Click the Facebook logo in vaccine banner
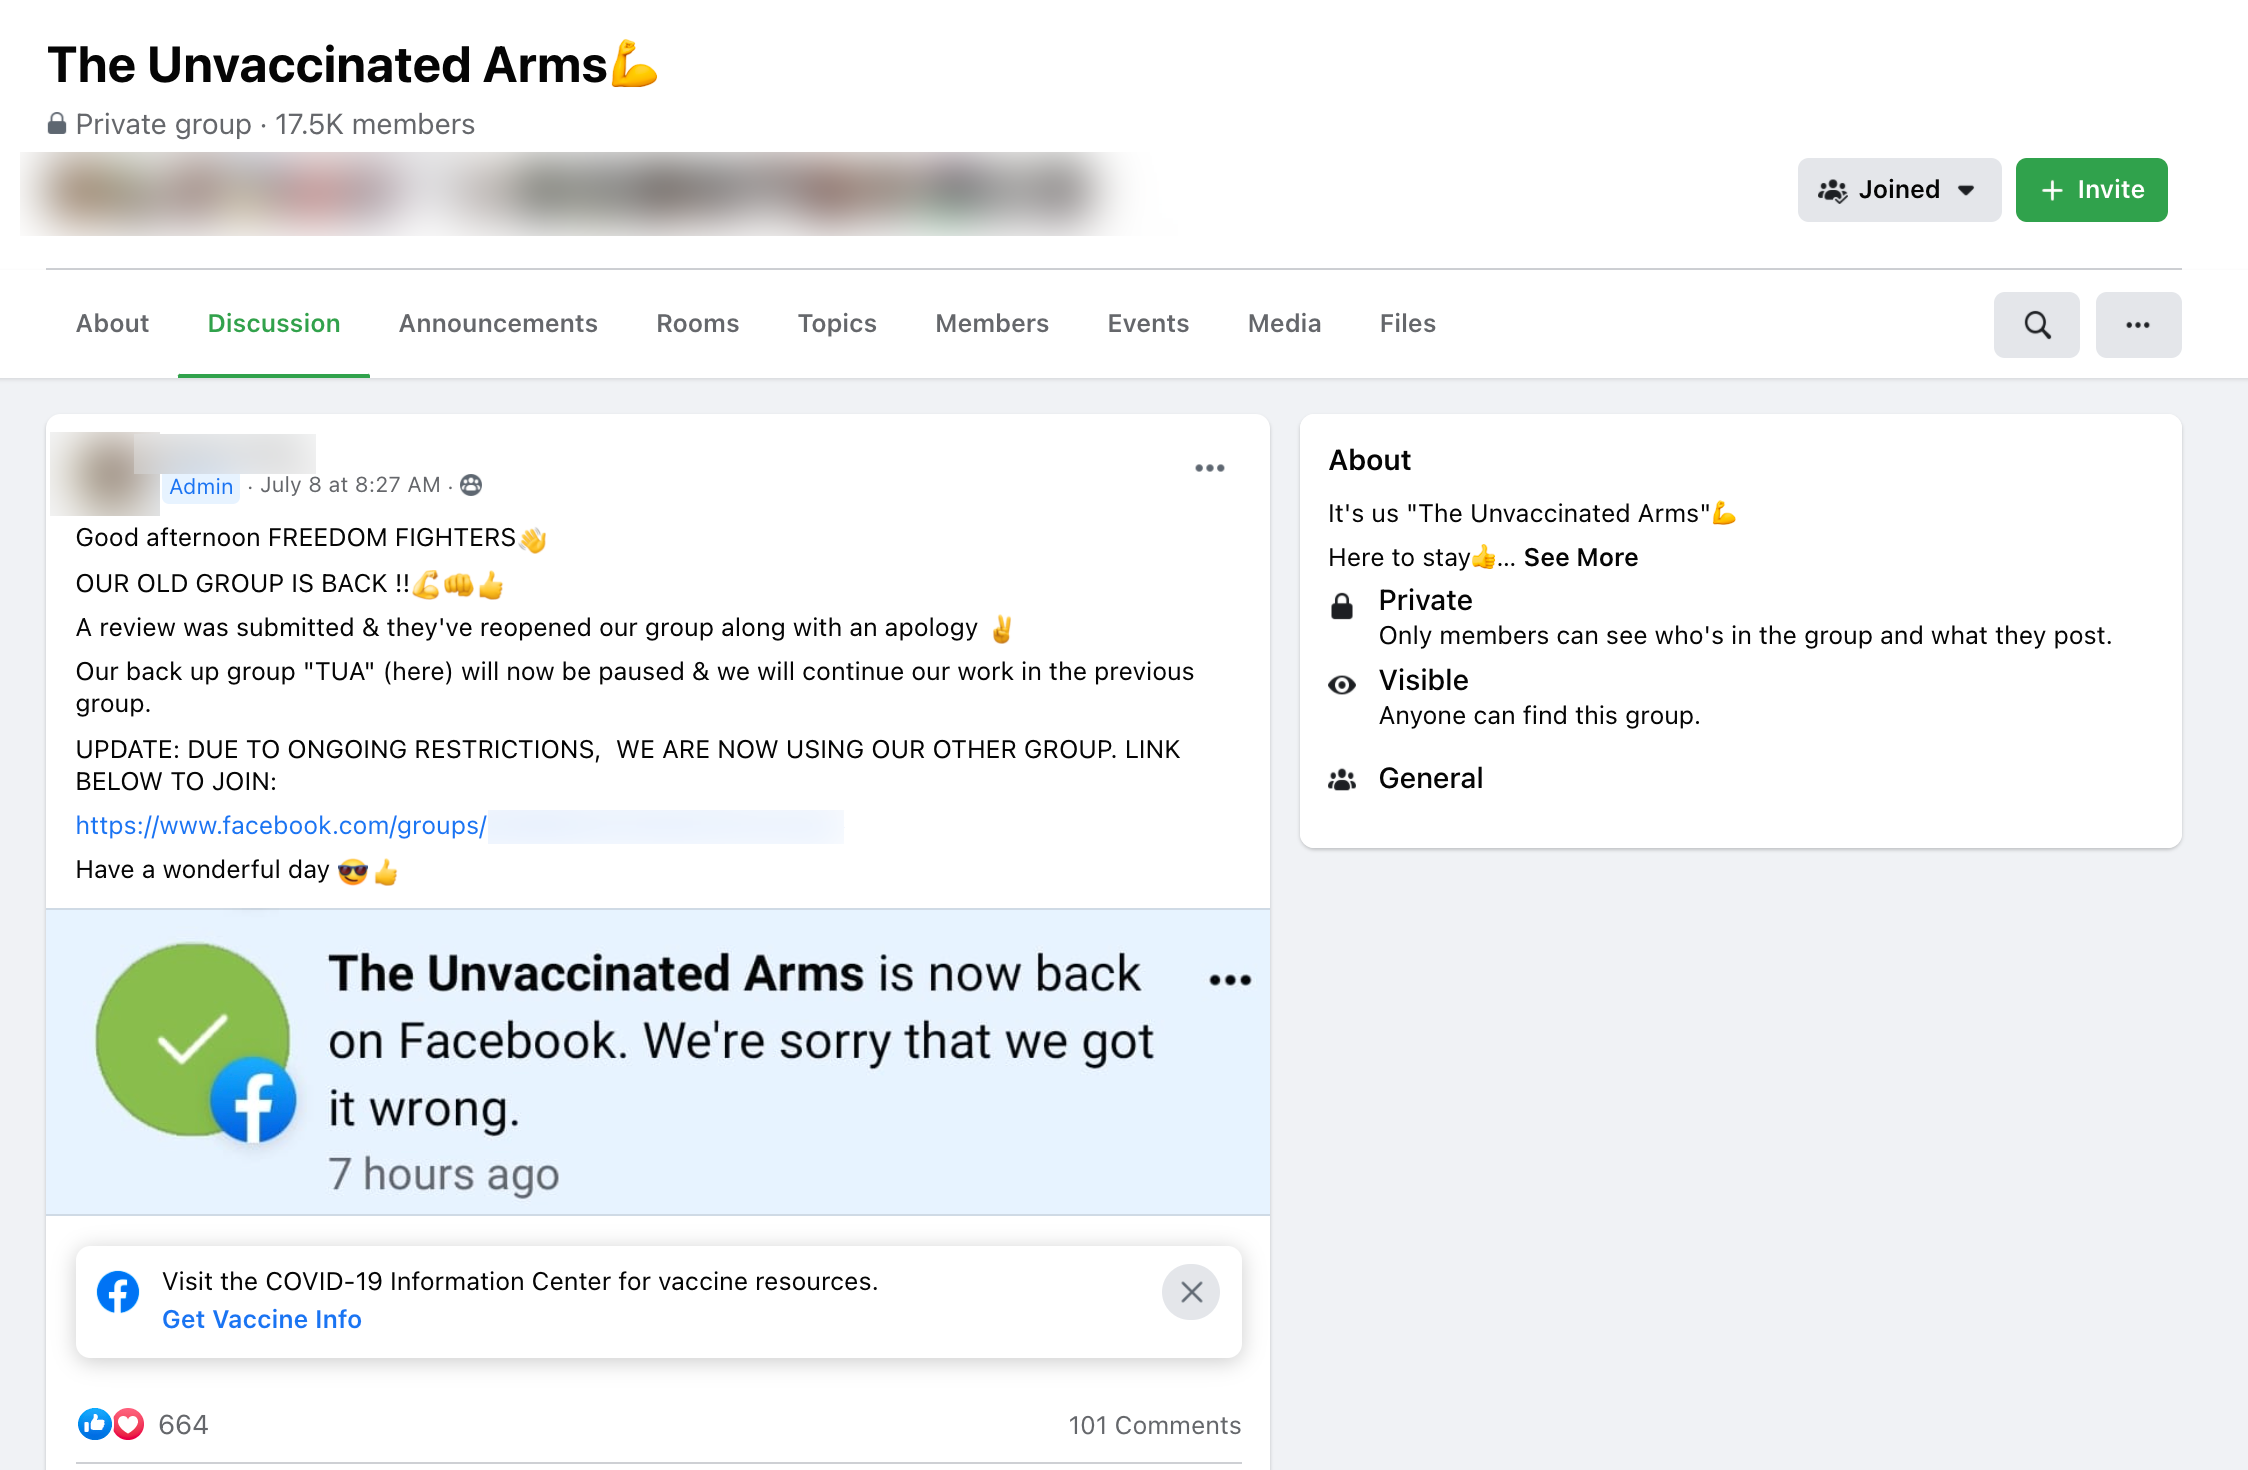2248x1470 pixels. pyautogui.click(x=118, y=1292)
